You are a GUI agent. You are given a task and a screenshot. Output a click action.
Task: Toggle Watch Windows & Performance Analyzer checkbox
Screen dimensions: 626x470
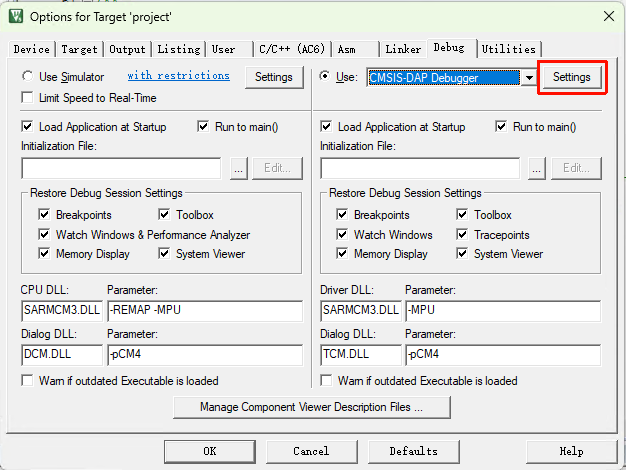[44, 235]
